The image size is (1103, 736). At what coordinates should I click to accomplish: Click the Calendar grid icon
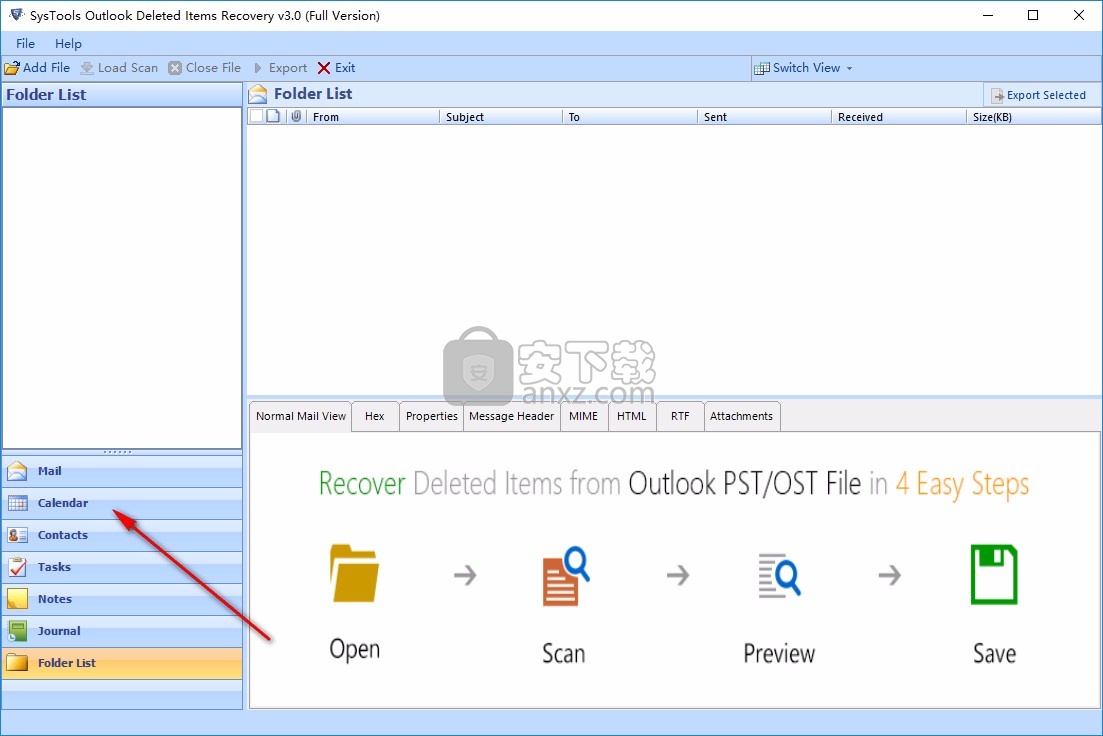[x=18, y=503]
